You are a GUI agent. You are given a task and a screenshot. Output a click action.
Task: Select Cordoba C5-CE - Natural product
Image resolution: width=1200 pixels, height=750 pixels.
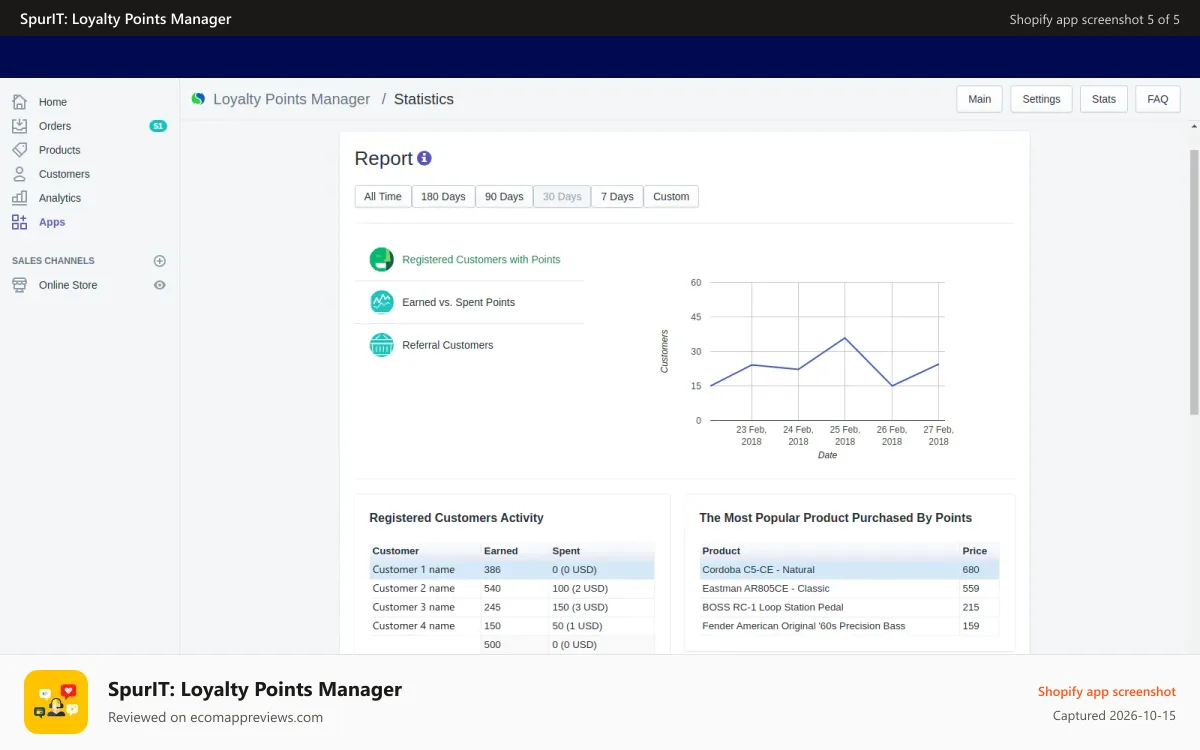758,570
